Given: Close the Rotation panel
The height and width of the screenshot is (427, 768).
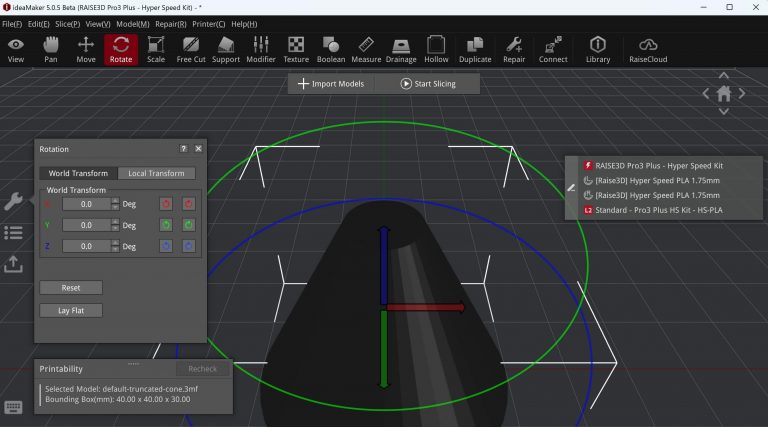Looking at the screenshot, I should click(x=198, y=149).
